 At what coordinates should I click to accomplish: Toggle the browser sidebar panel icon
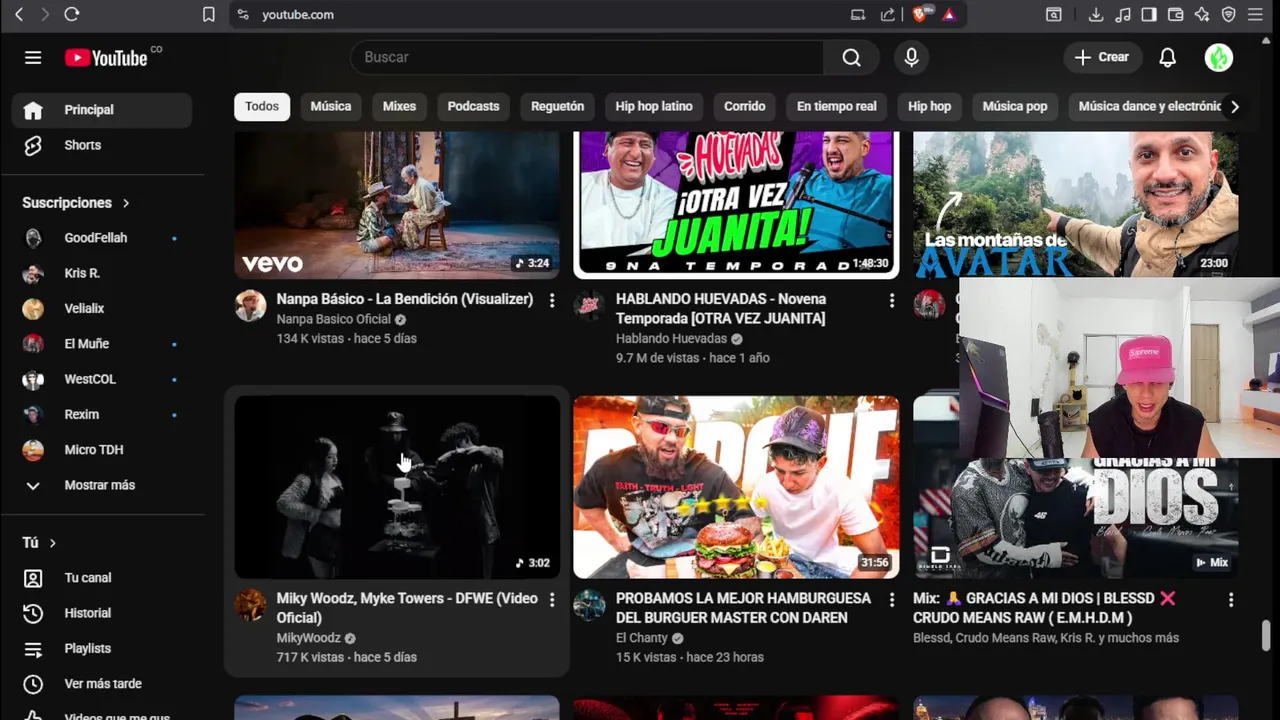pyautogui.click(x=1149, y=14)
